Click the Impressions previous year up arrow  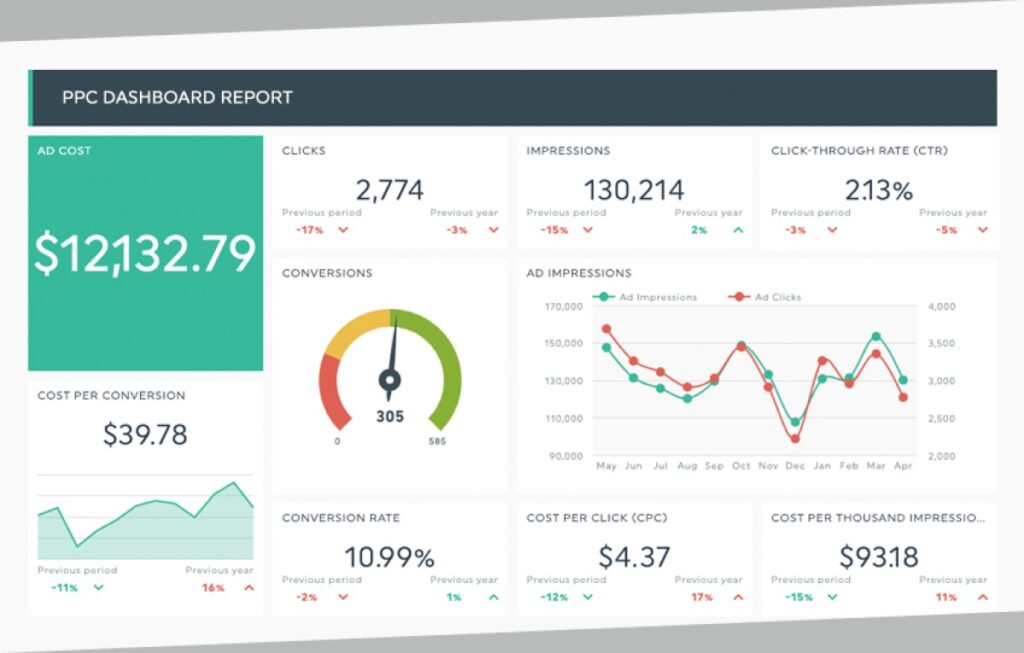738,230
